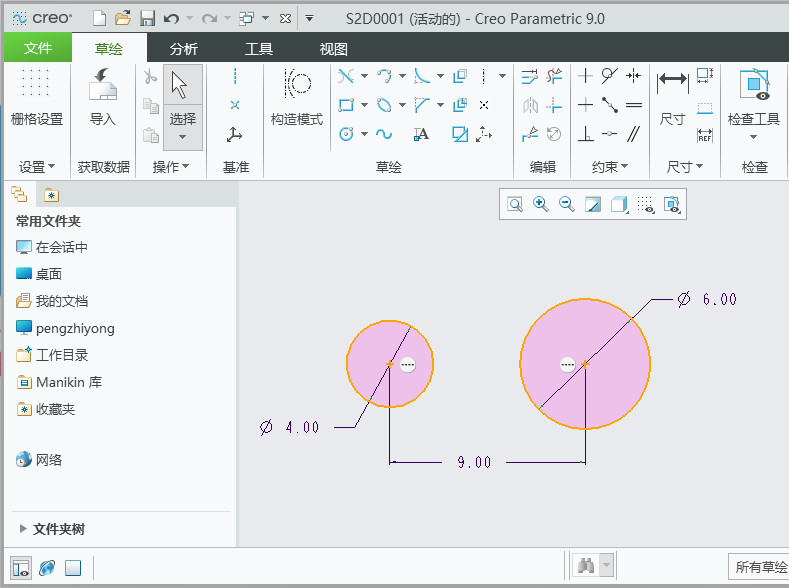Click the Modify tool in Editing group

(529, 76)
